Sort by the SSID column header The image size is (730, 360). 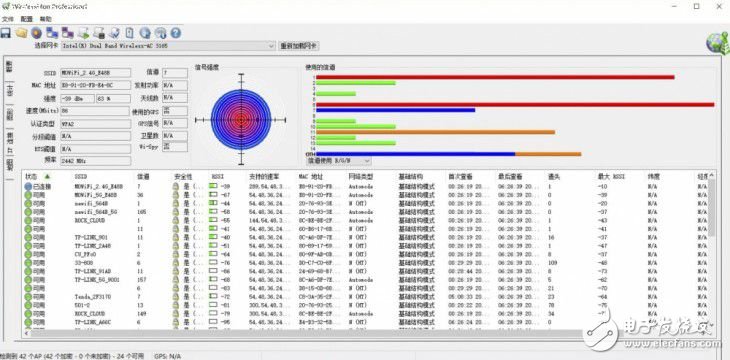click(80, 177)
